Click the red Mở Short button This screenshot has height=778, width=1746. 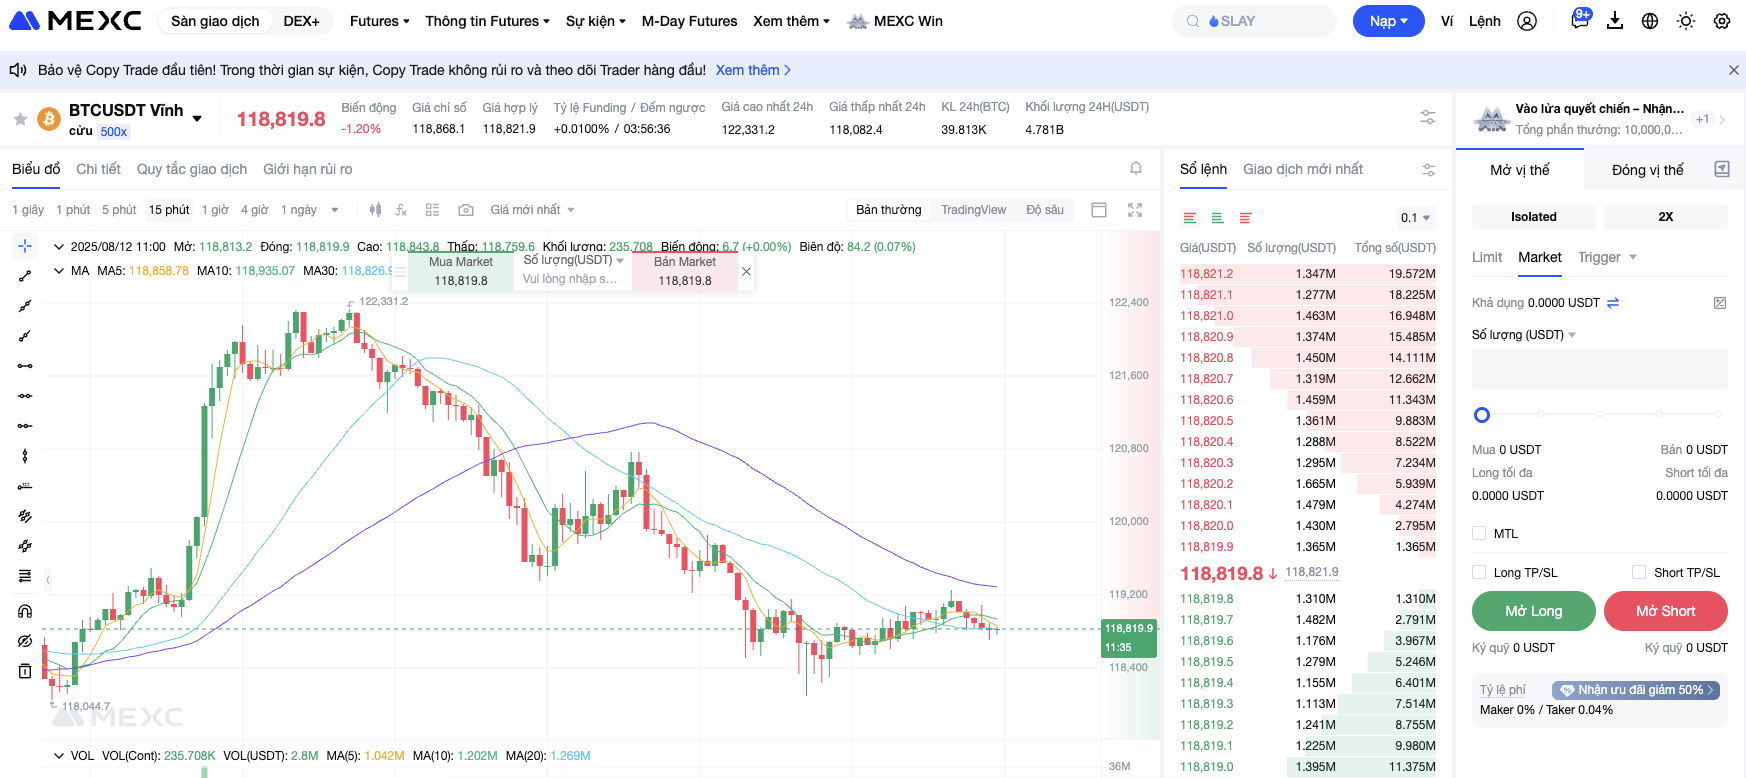[x=1665, y=611]
